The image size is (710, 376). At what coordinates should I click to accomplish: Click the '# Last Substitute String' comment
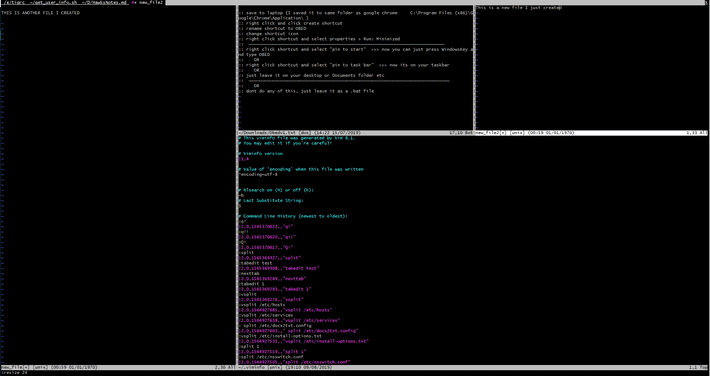[271, 201]
